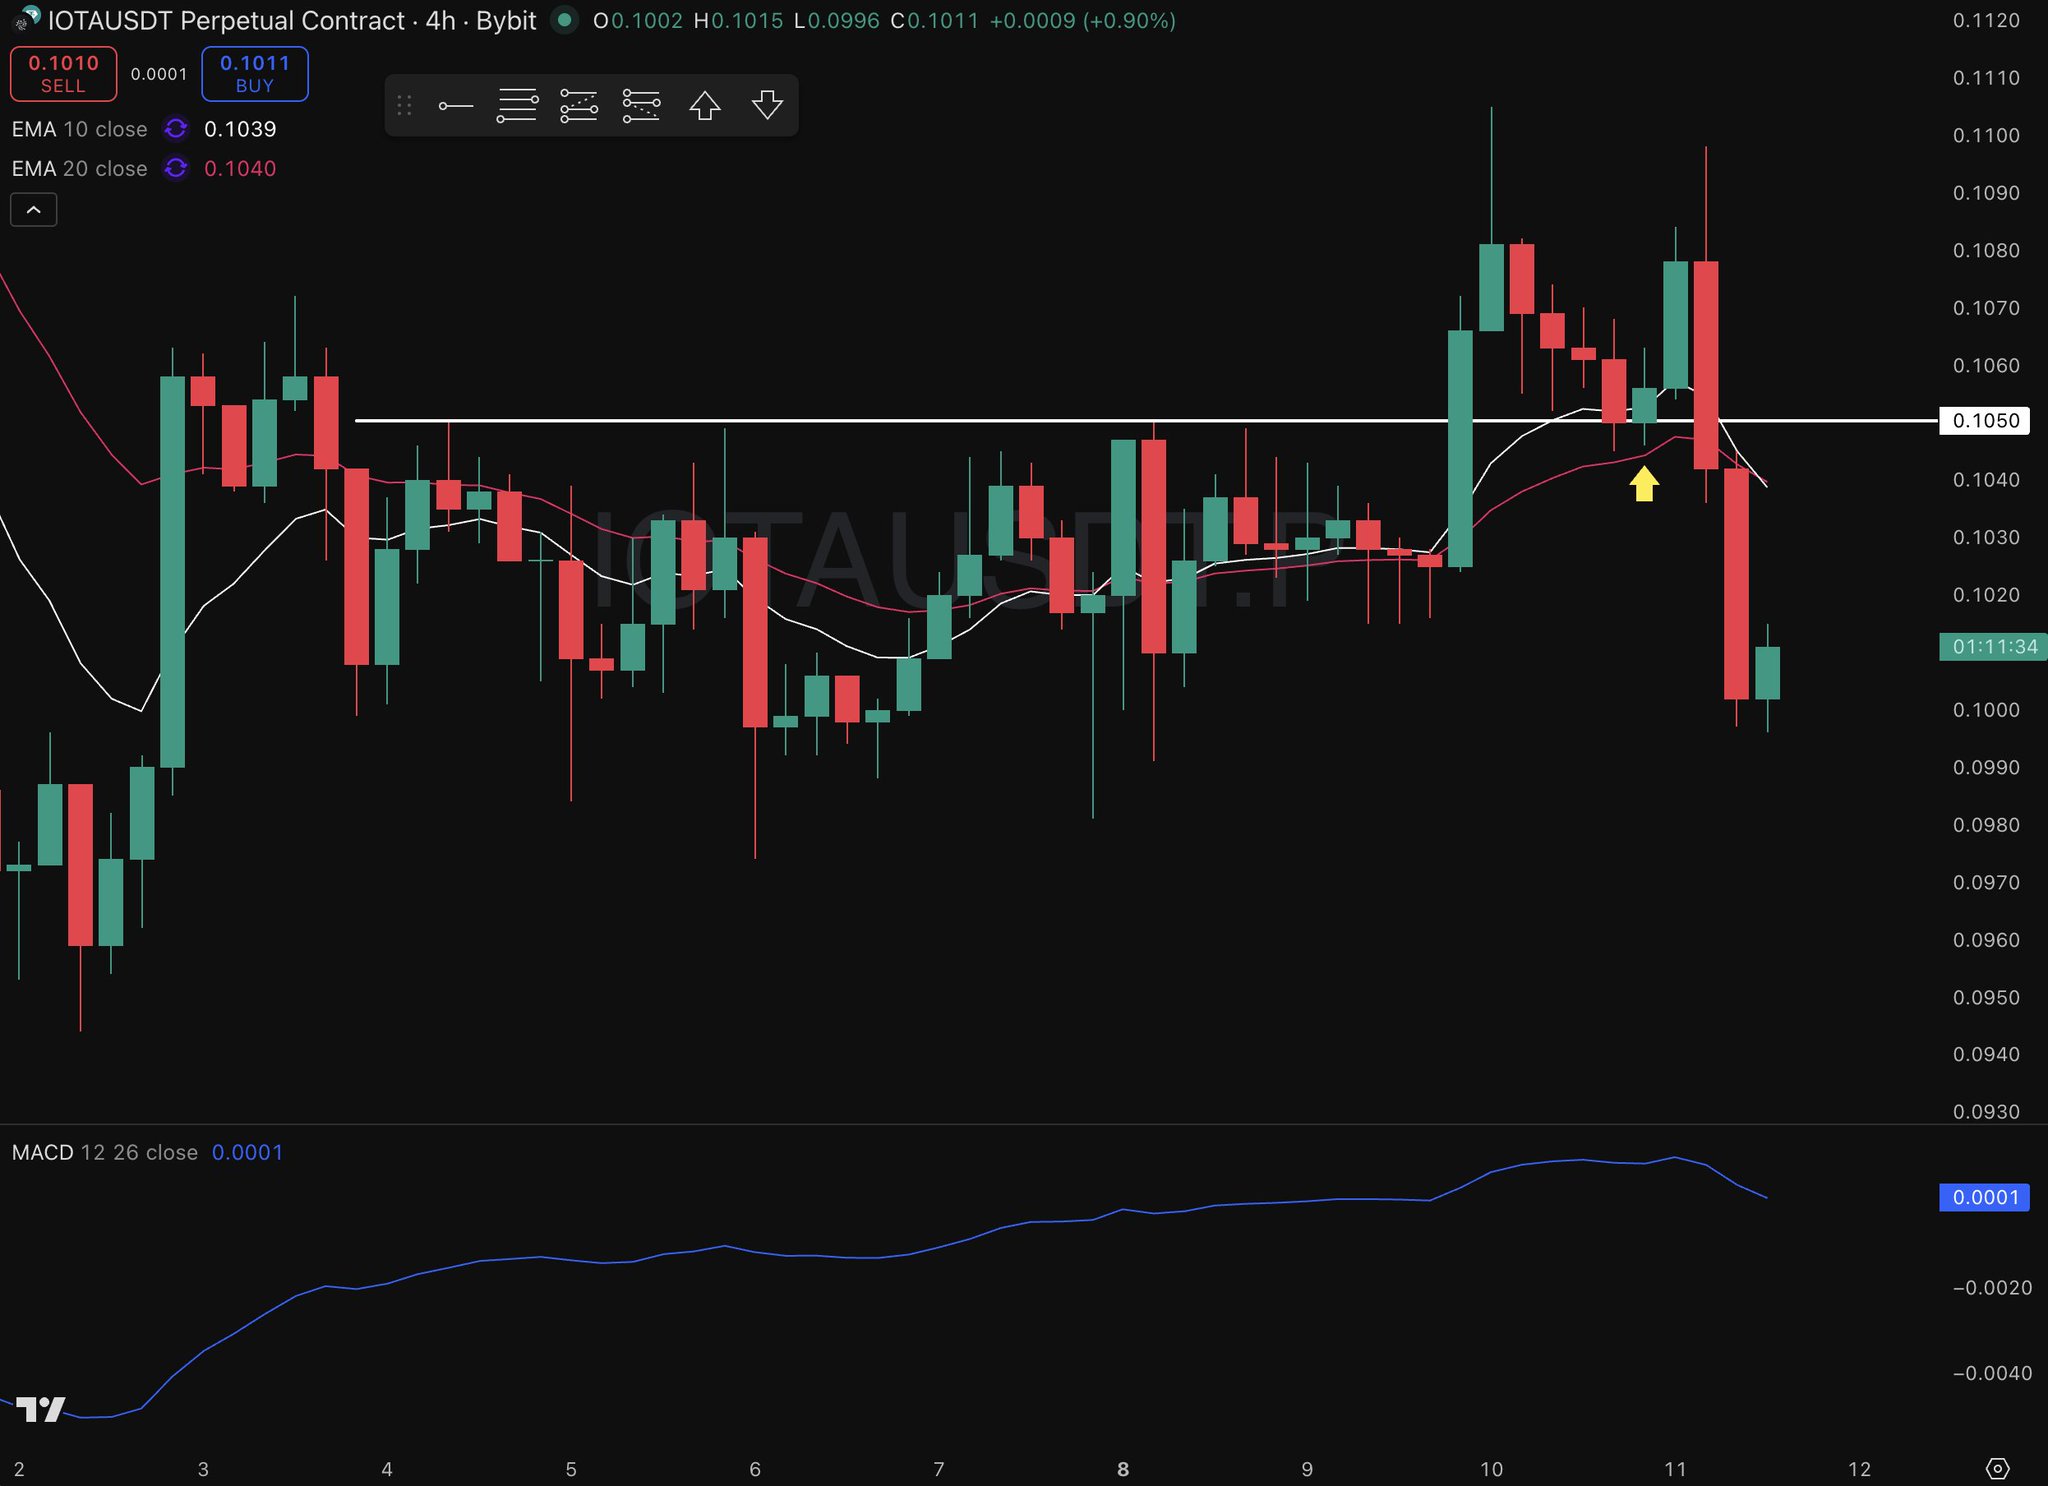Click the 0.1050 horizontal line price label

pyautogui.click(x=1985, y=421)
